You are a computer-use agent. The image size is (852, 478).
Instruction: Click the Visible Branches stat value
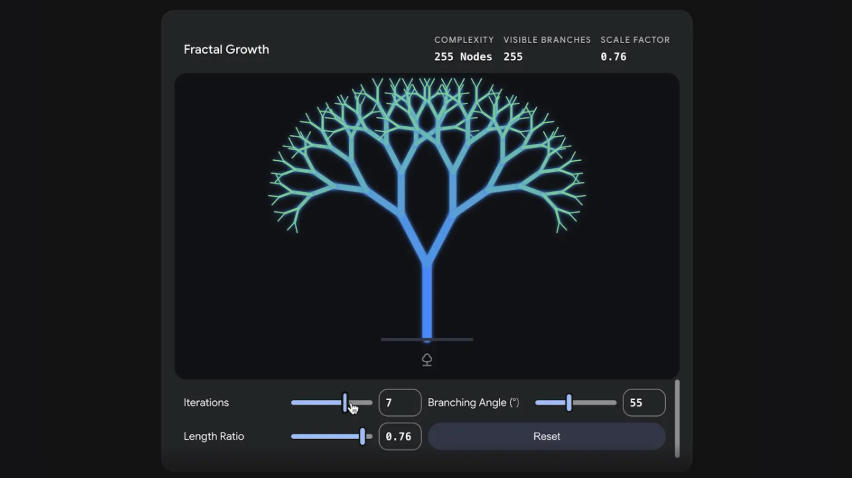[x=513, y=57]
